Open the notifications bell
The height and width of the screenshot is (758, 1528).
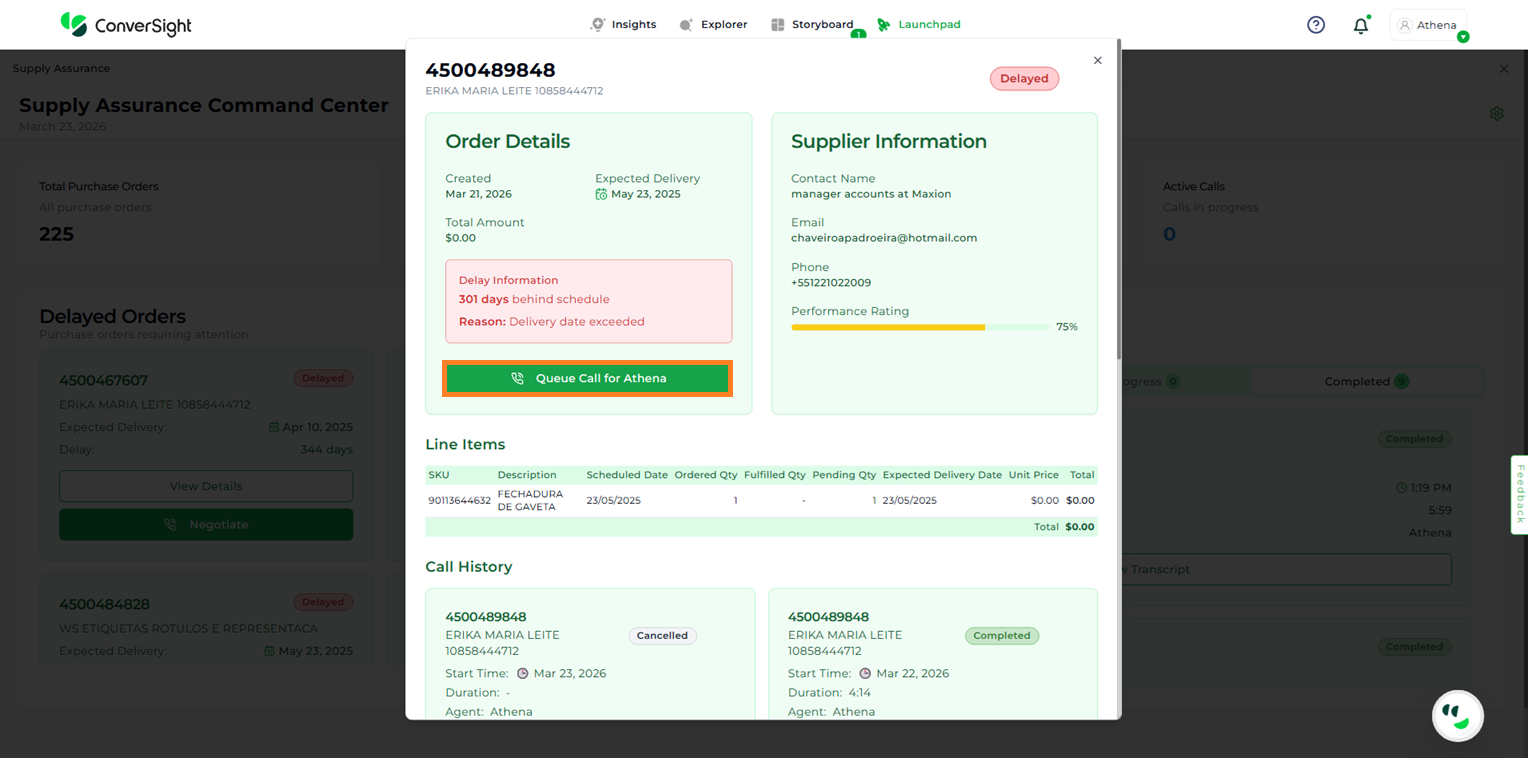pyautogui.click(x=1360, y=26)
